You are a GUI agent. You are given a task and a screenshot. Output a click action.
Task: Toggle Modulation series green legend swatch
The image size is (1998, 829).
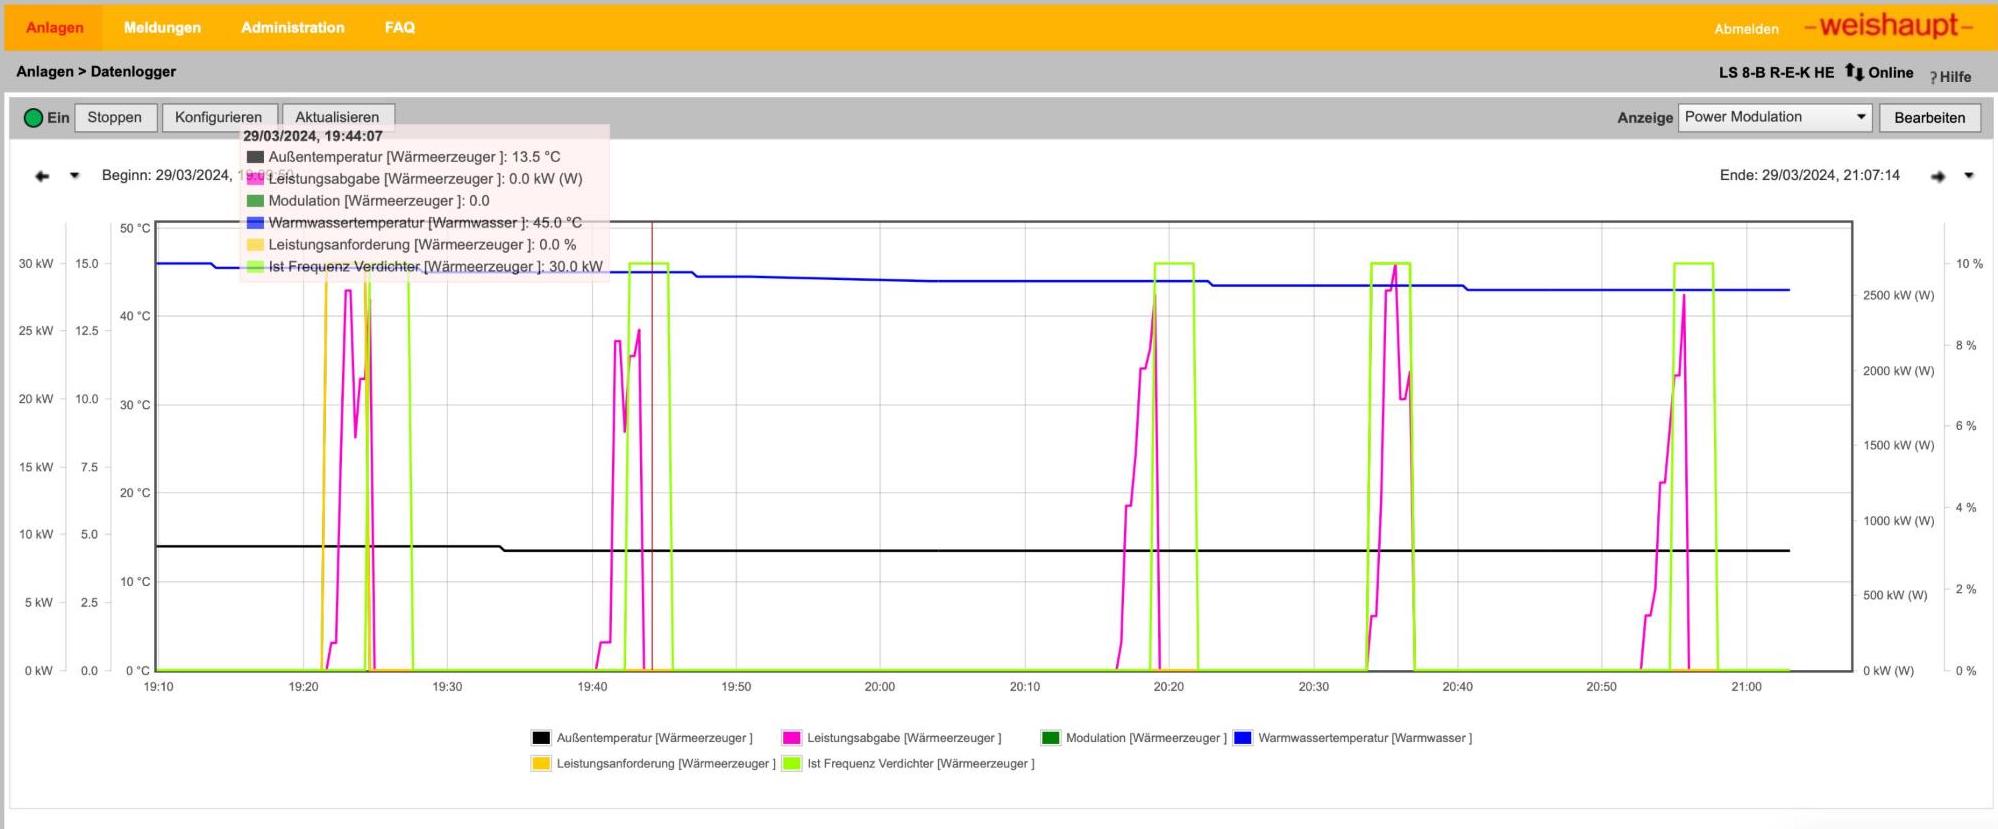1050,738
